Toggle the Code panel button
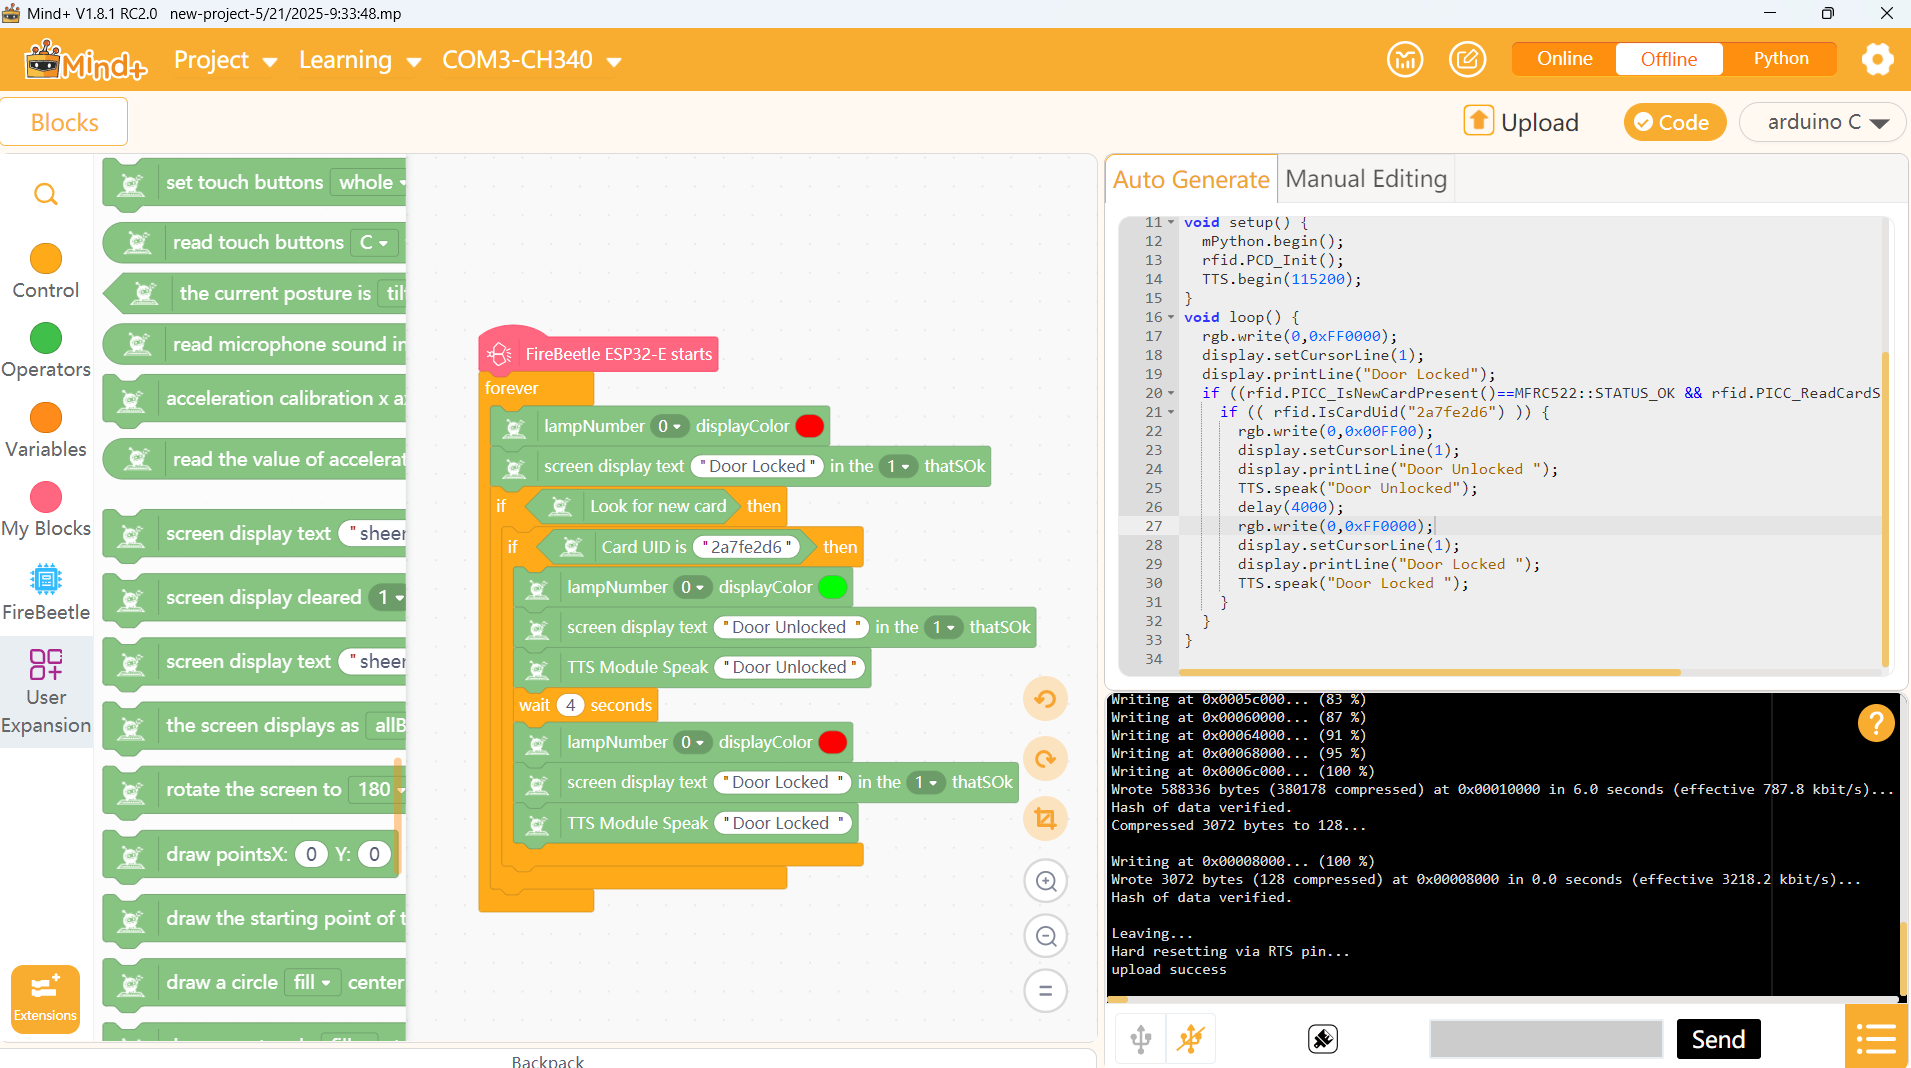Image resolution: width=1911 pixels, height=1068 pixels. (x=1674, y=122)
